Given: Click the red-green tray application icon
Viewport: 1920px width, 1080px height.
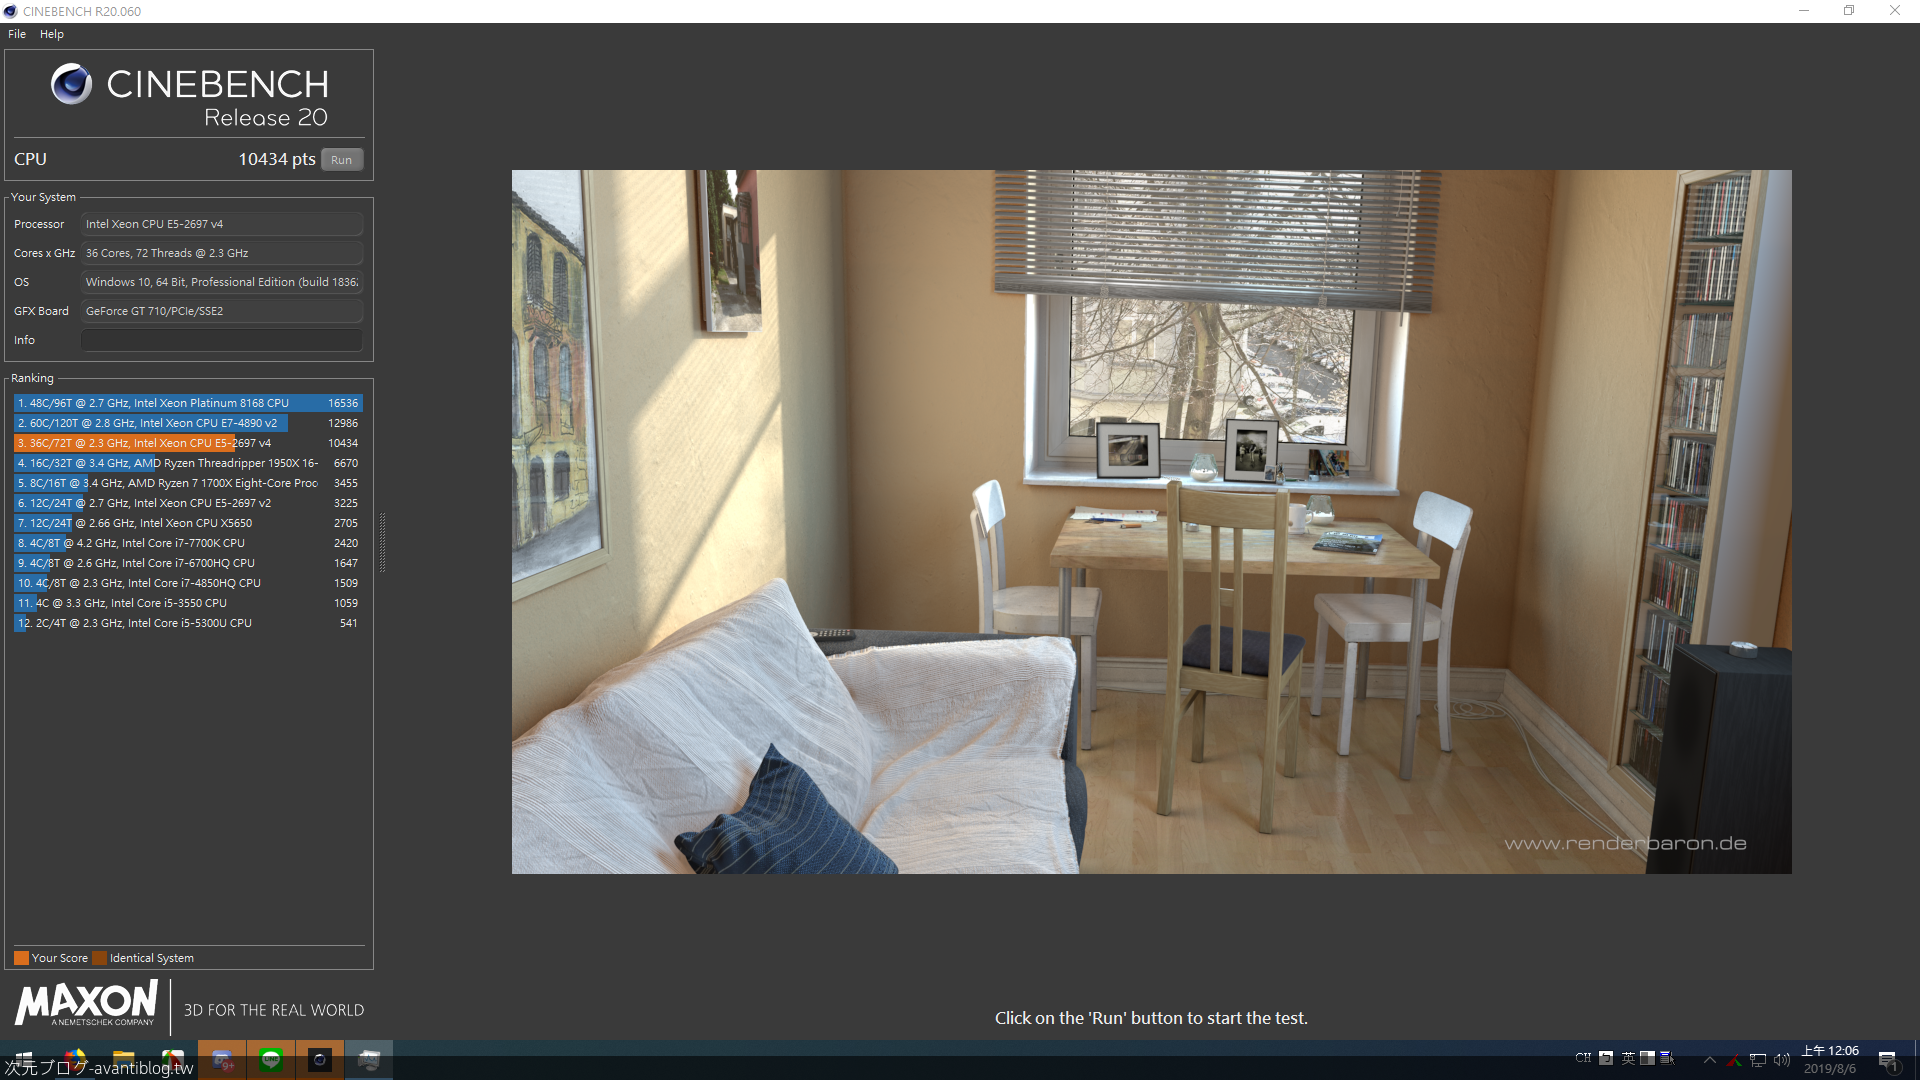Looking at the screenshot, I should [x=1735, y=1060].
